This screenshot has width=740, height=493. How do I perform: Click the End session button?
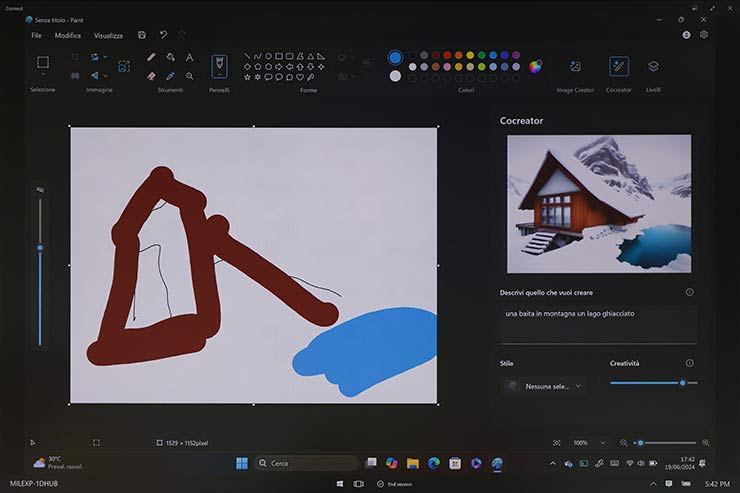393,484
